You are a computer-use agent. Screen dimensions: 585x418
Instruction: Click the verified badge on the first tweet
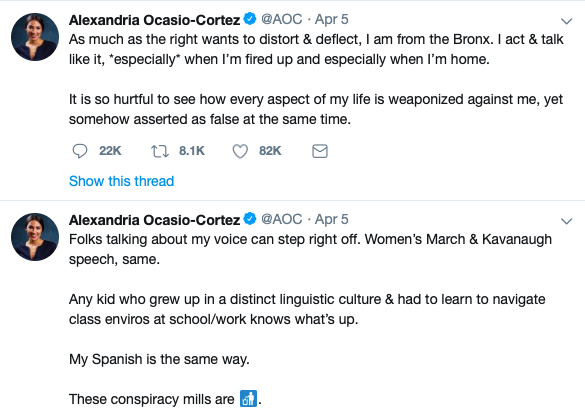pos(250,19)
